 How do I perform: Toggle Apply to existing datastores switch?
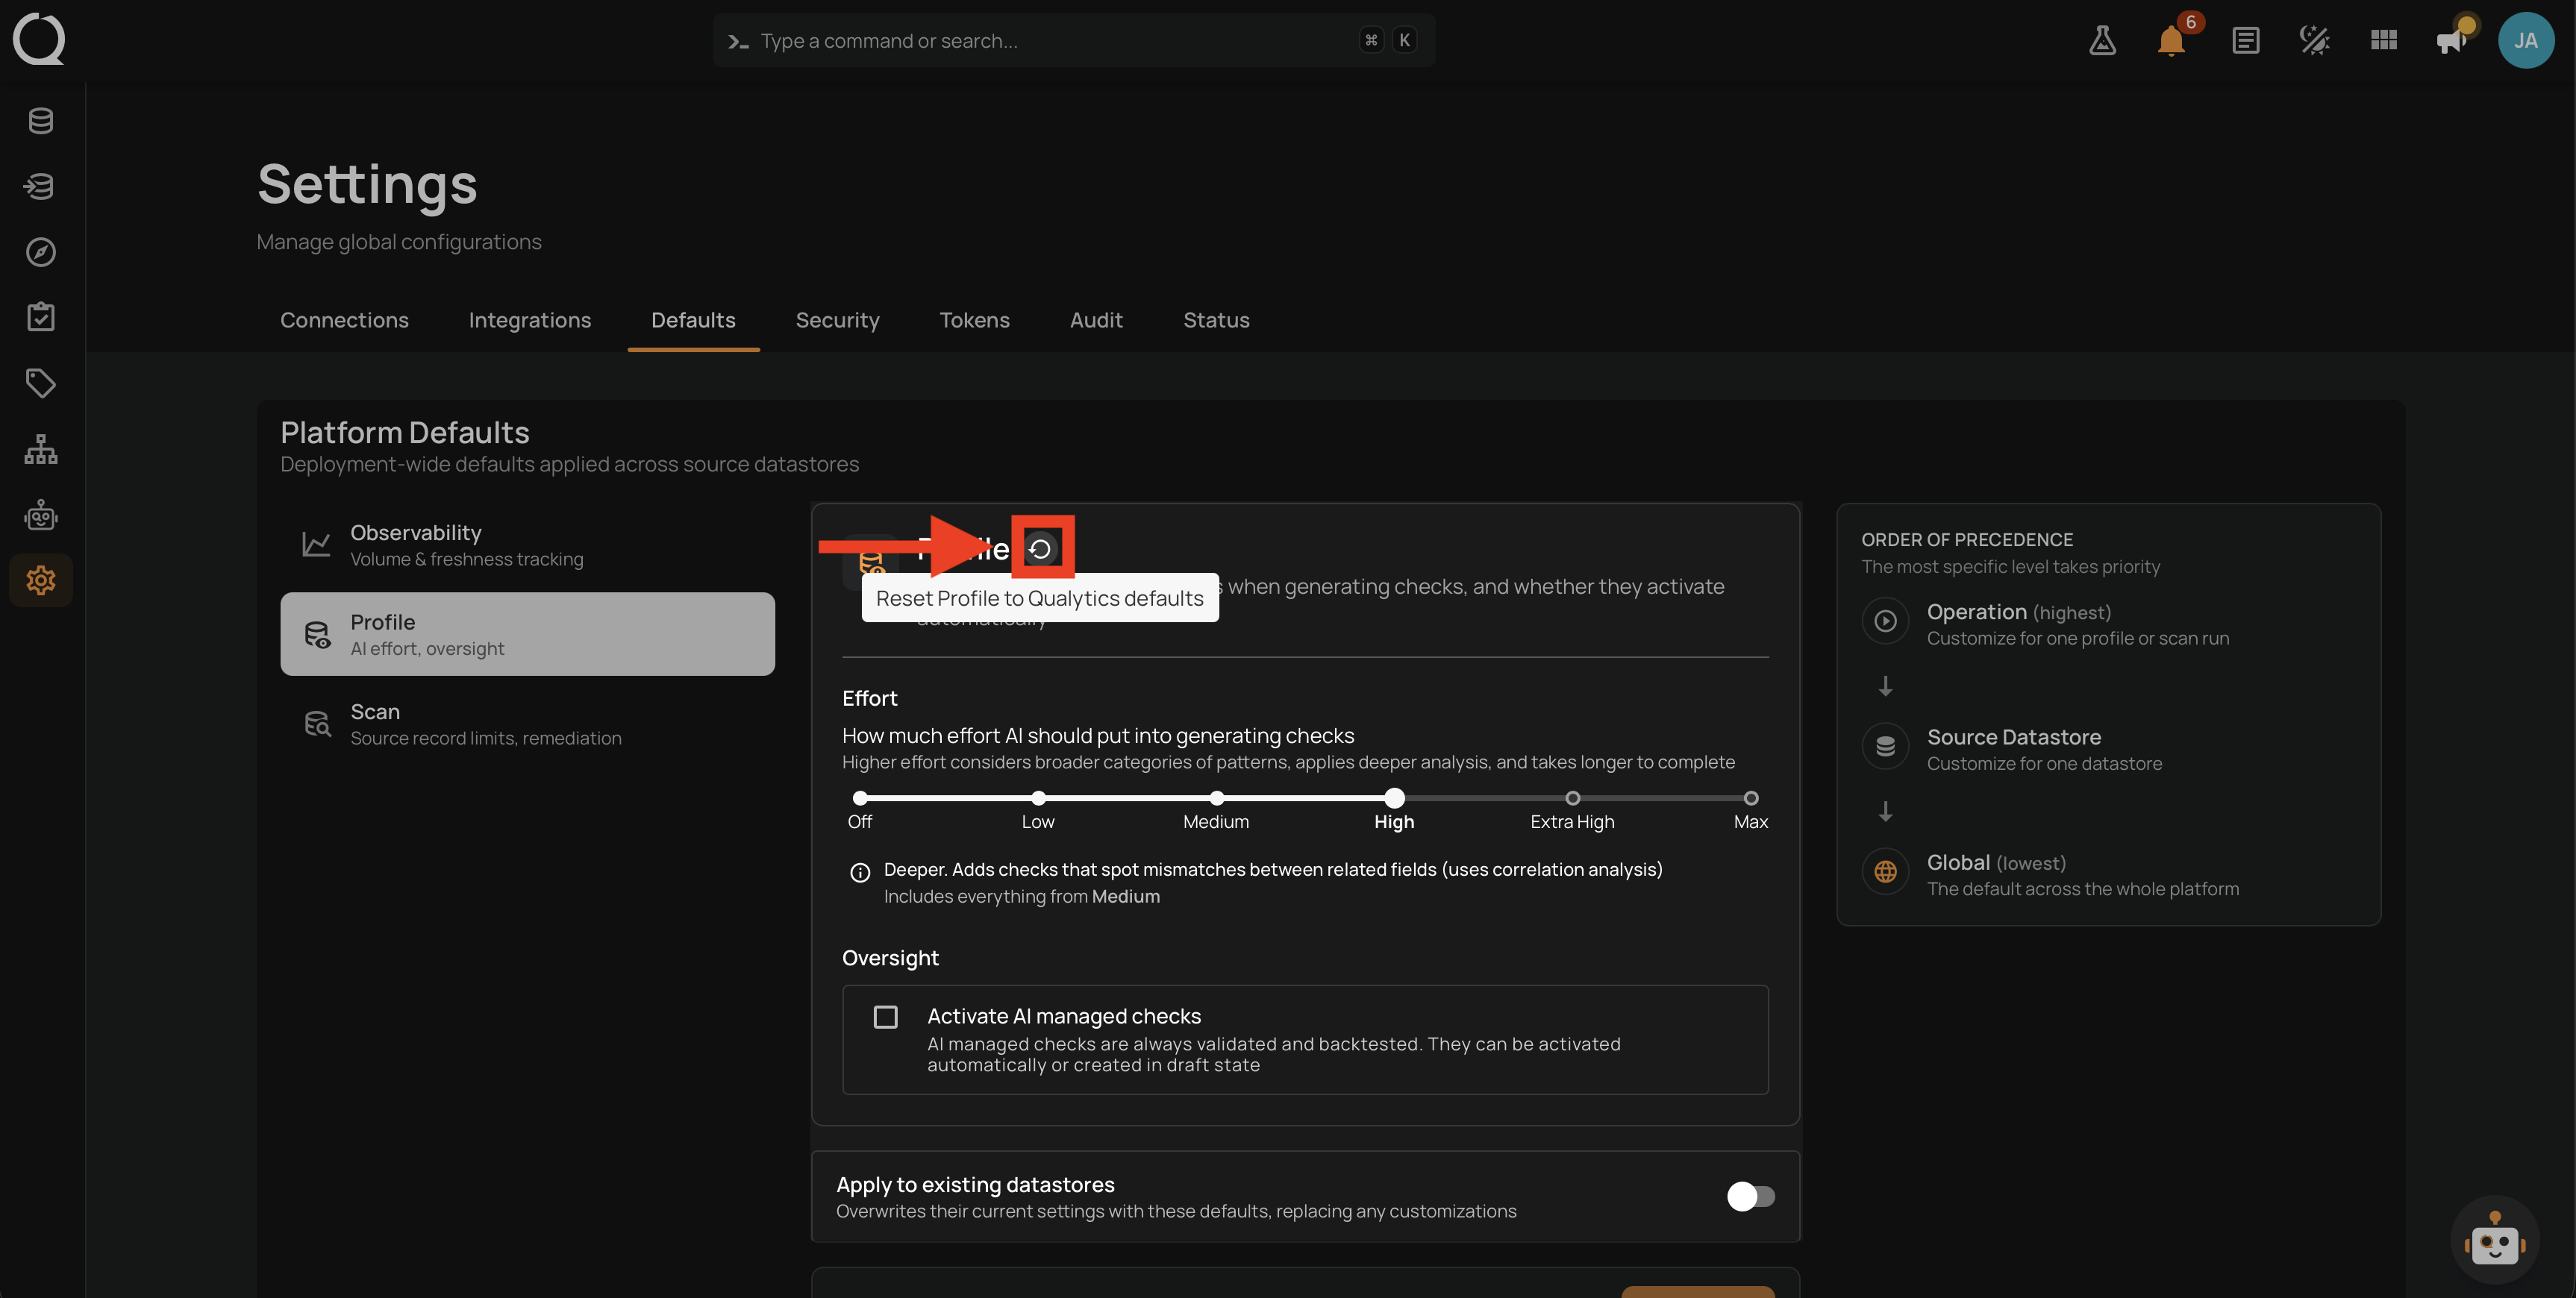click(x=1750, y=1197)
